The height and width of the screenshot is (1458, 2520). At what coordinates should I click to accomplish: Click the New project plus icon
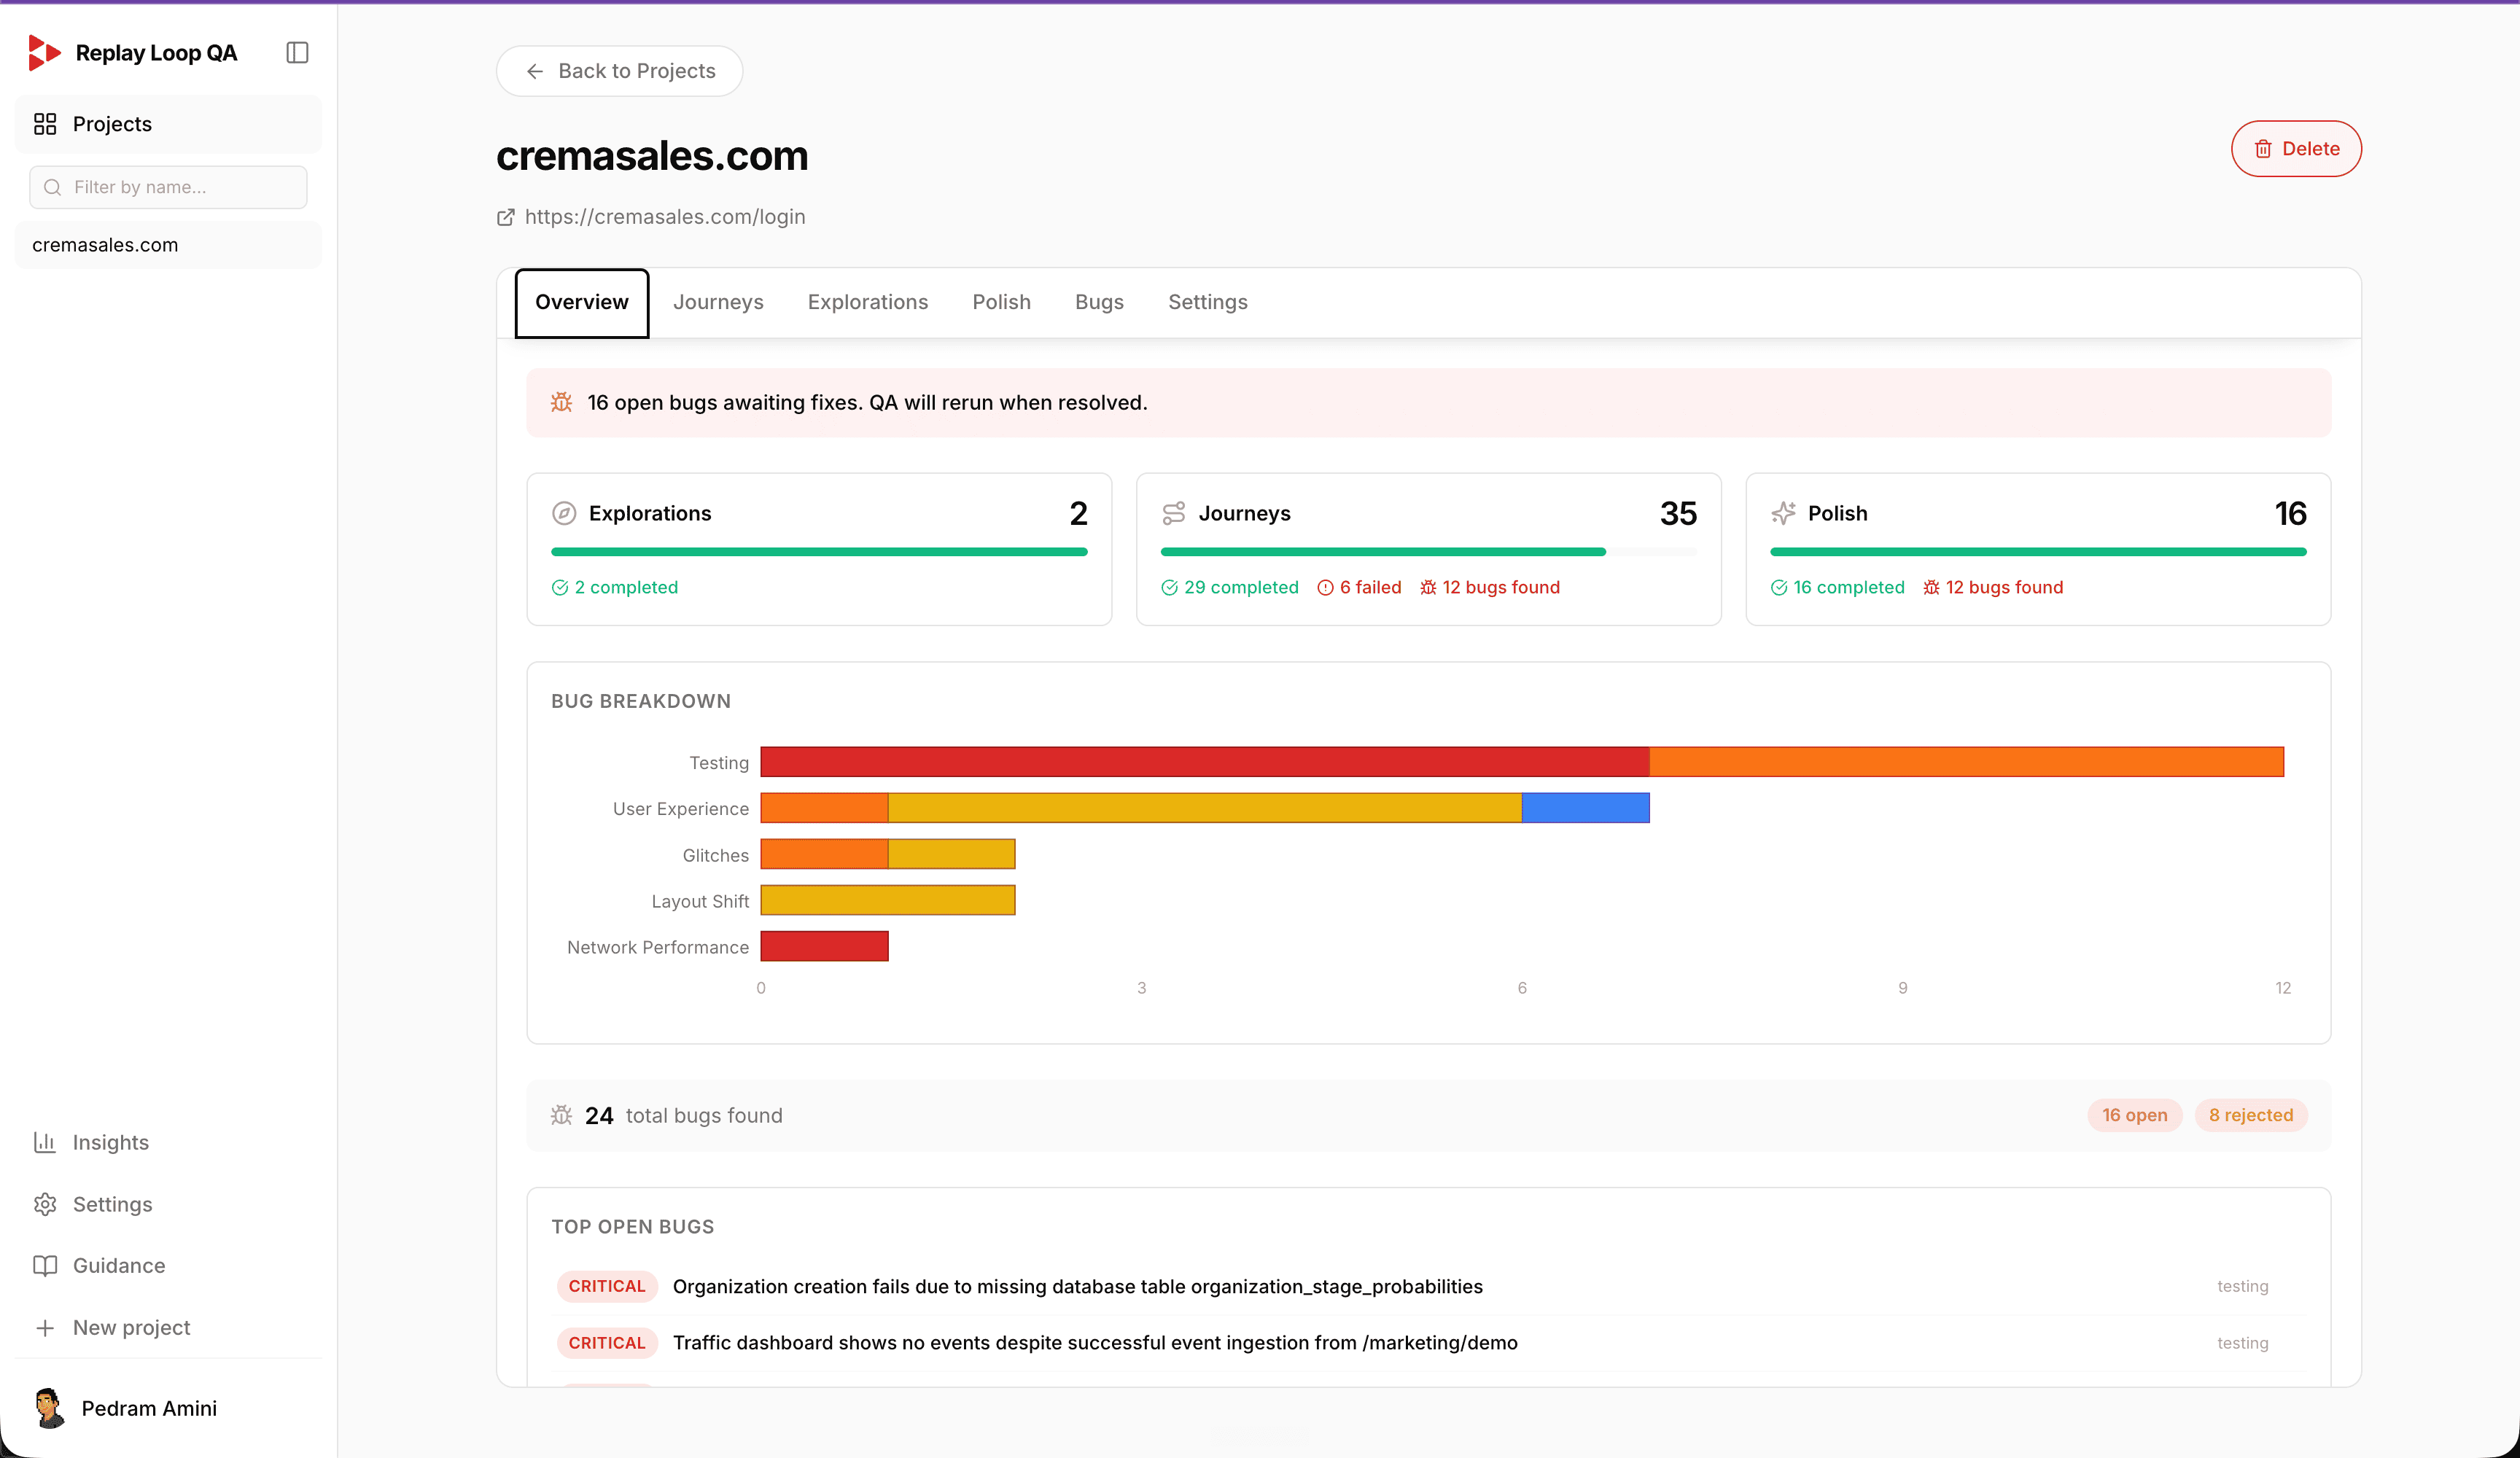coord(45,1327)
